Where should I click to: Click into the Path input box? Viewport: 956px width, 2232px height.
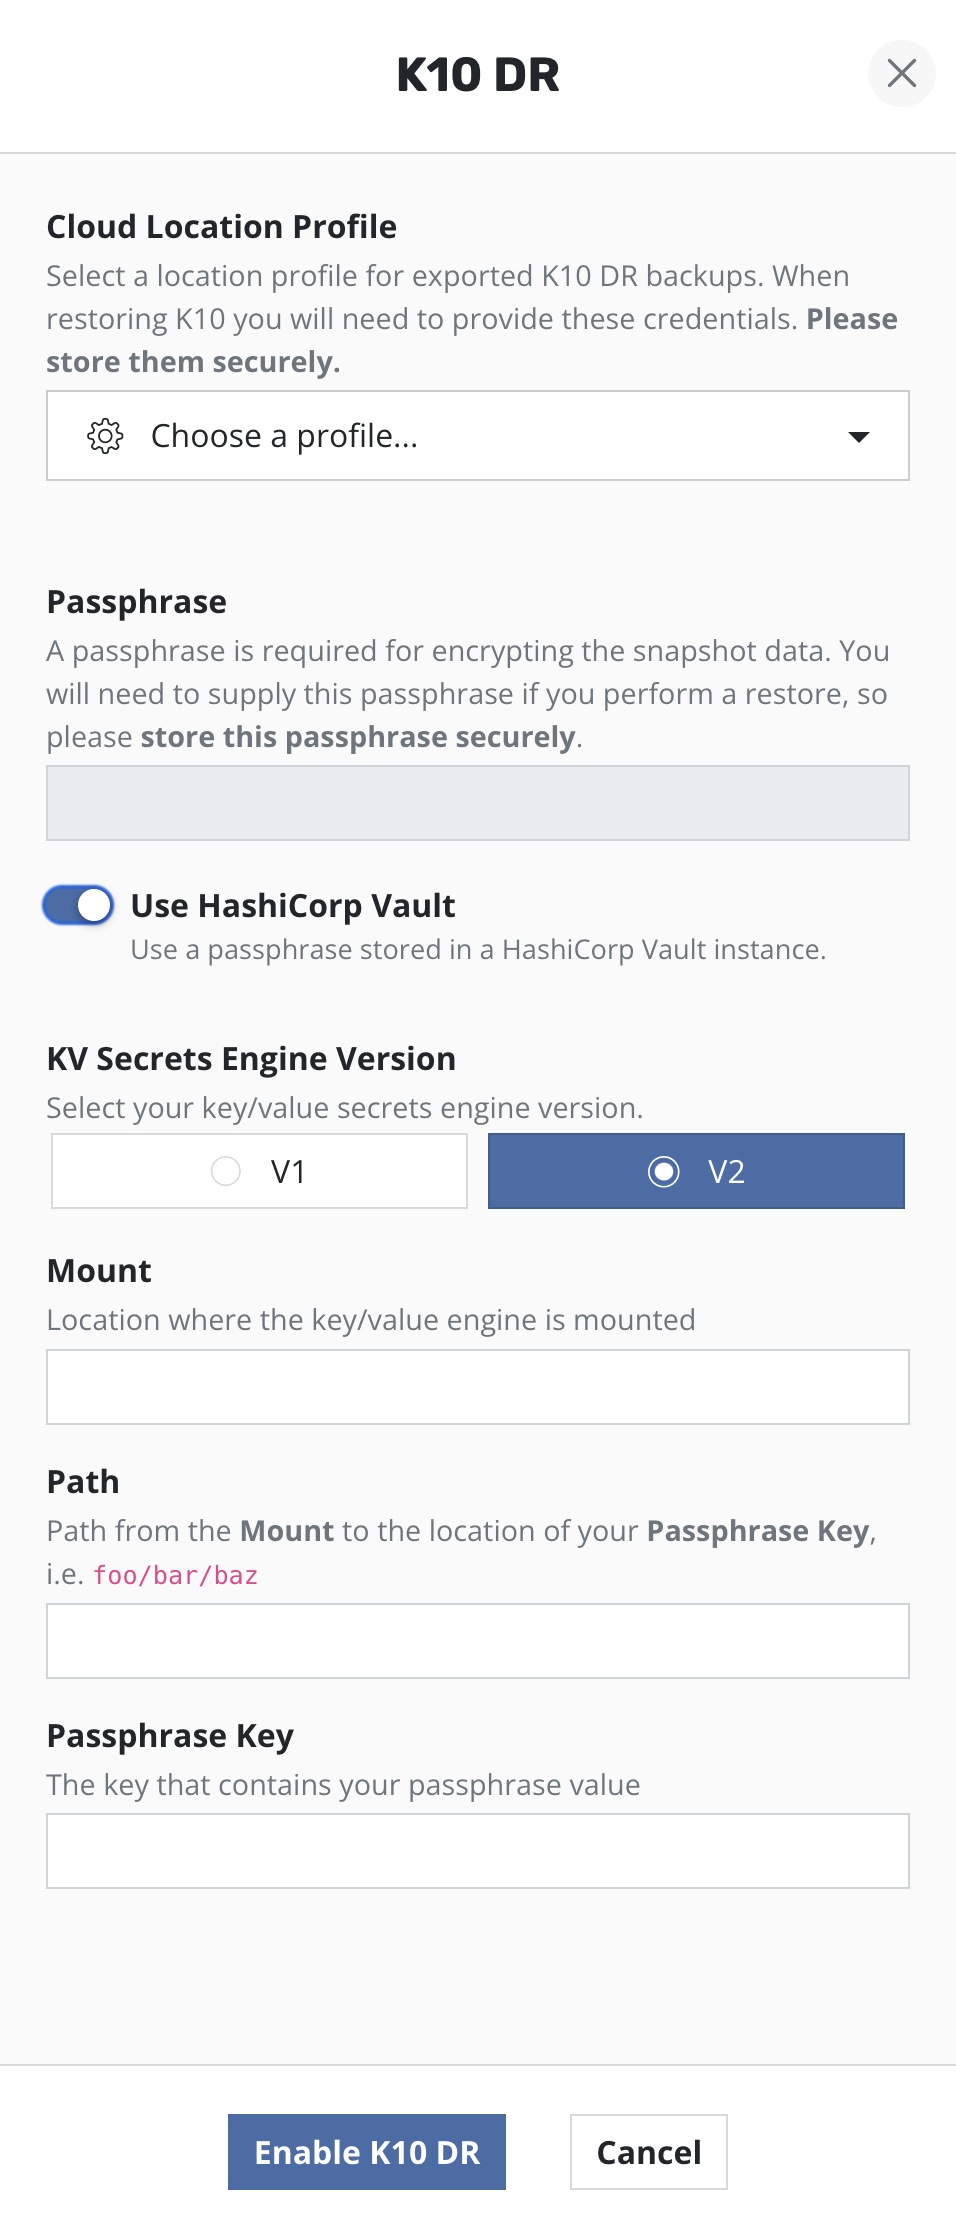click(x=477, y=1641)
